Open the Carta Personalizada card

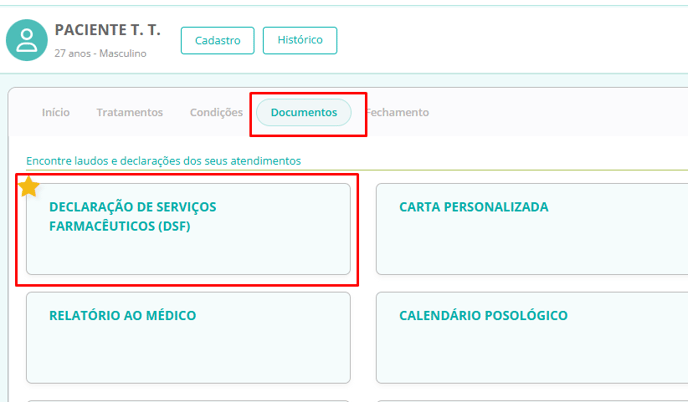click(531, 228)
